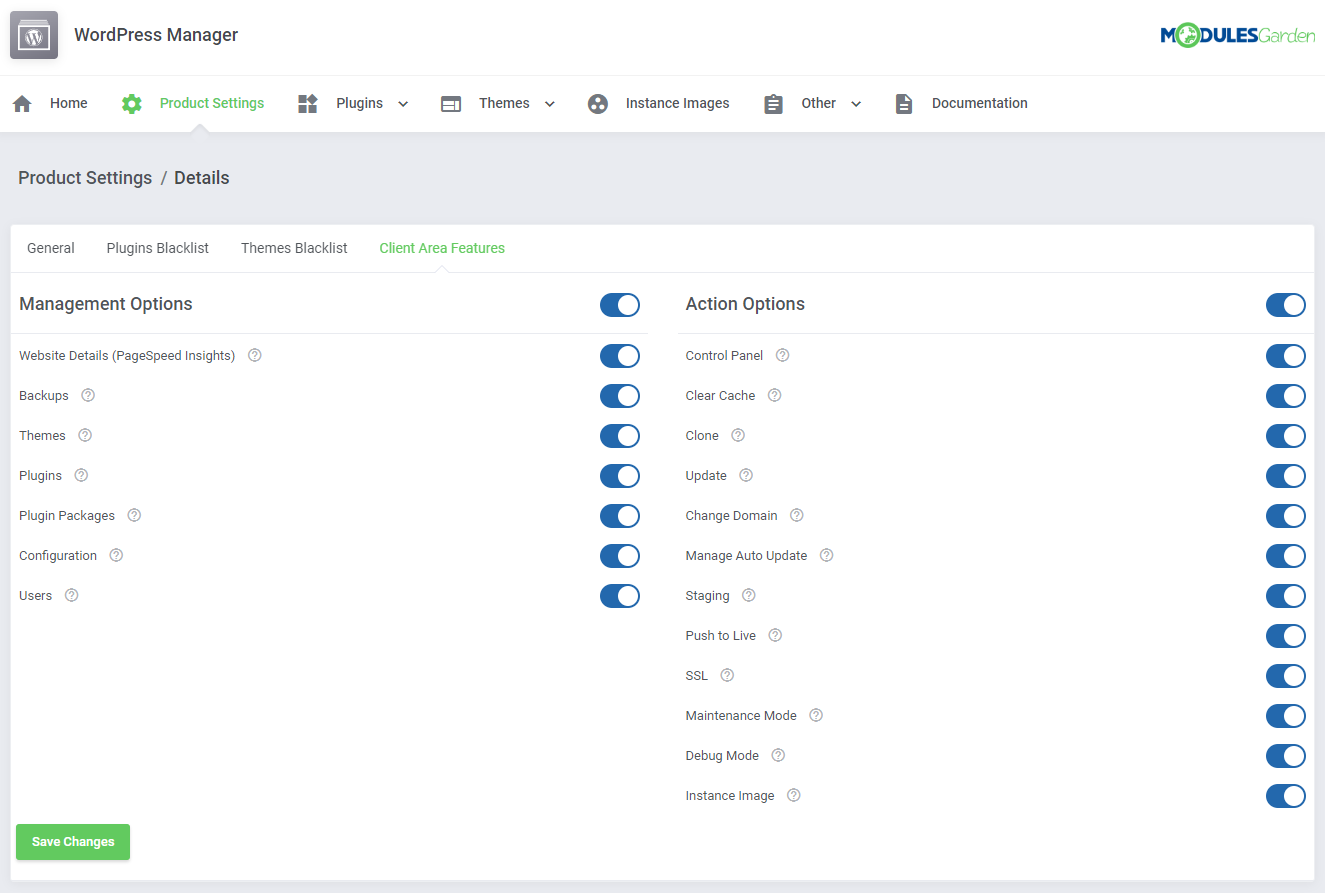
Task: Toggle the Staging switch
Action: pyautogui.click(x=1286, y=596)
